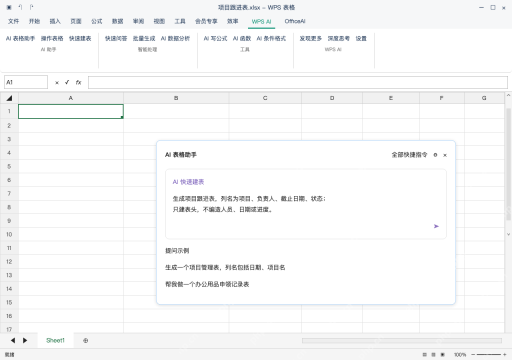
Task: Switch to the 插入 ribbon tab
Action: (x=55, y=21)
